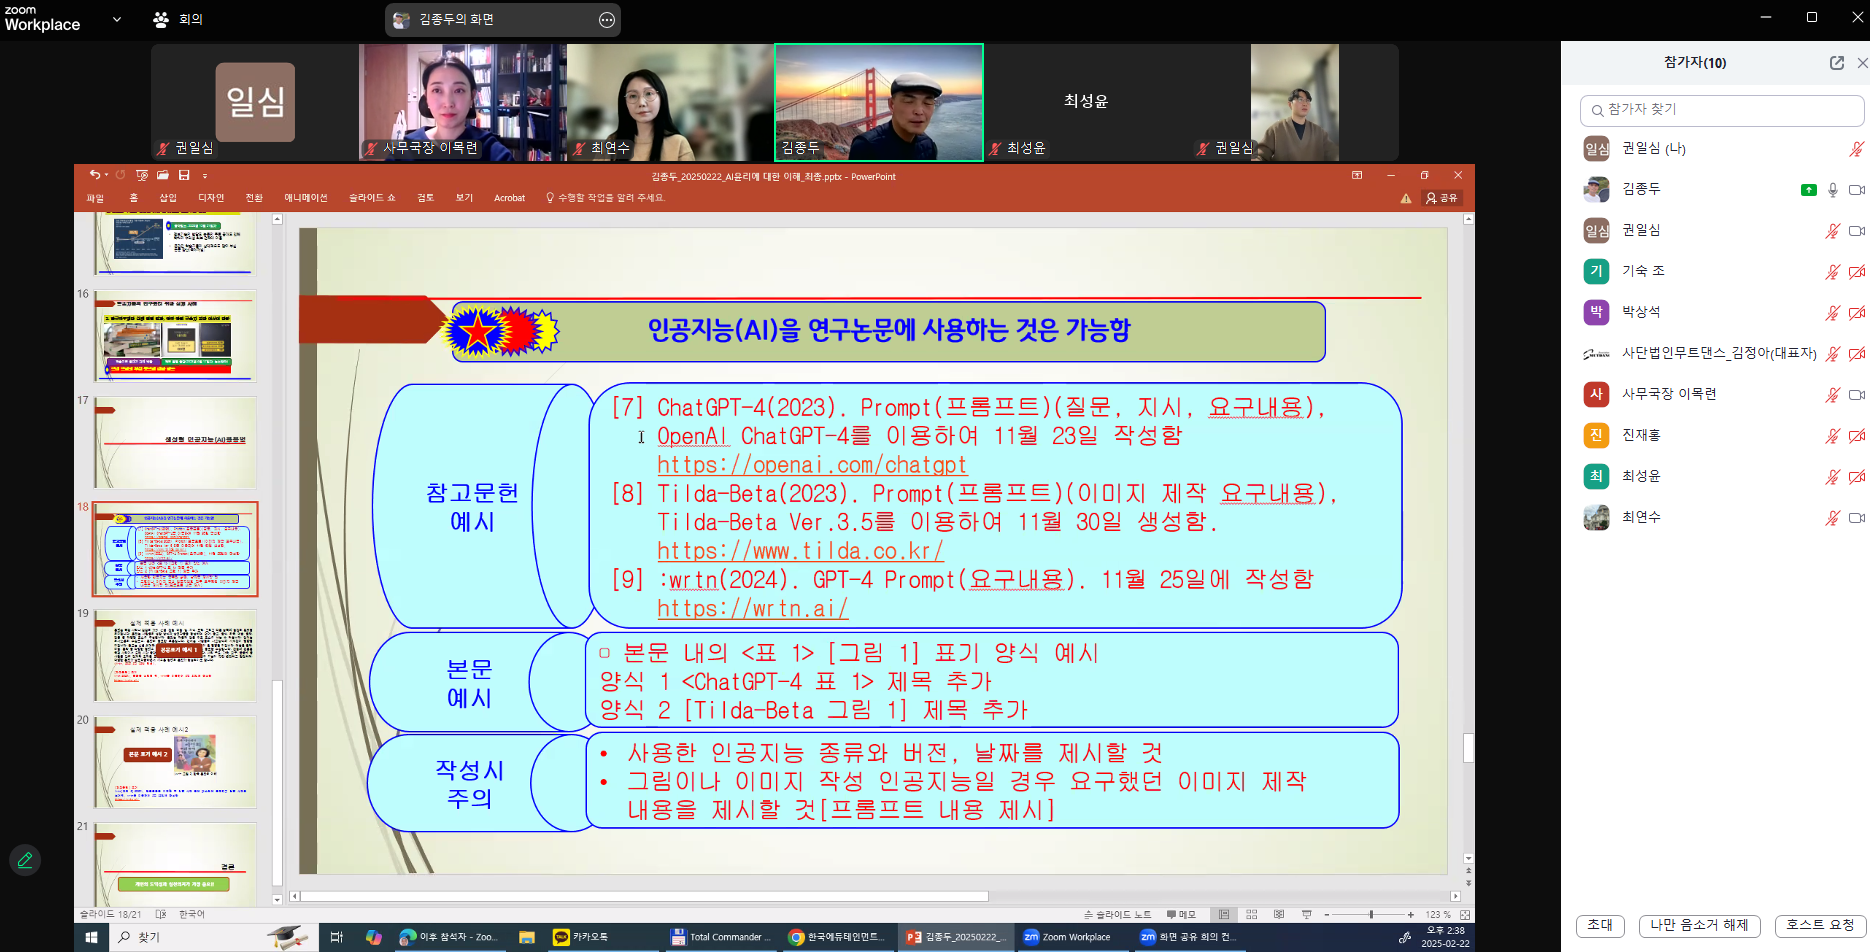
Task: Click the 나만 음소거 해제 button
Action: 1699,925
